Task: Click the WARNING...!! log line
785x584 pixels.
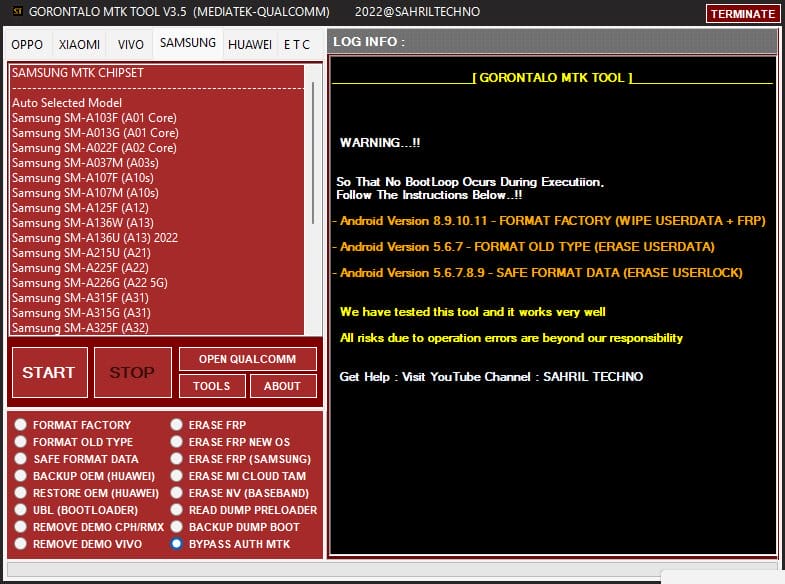Action: [380, 143]
